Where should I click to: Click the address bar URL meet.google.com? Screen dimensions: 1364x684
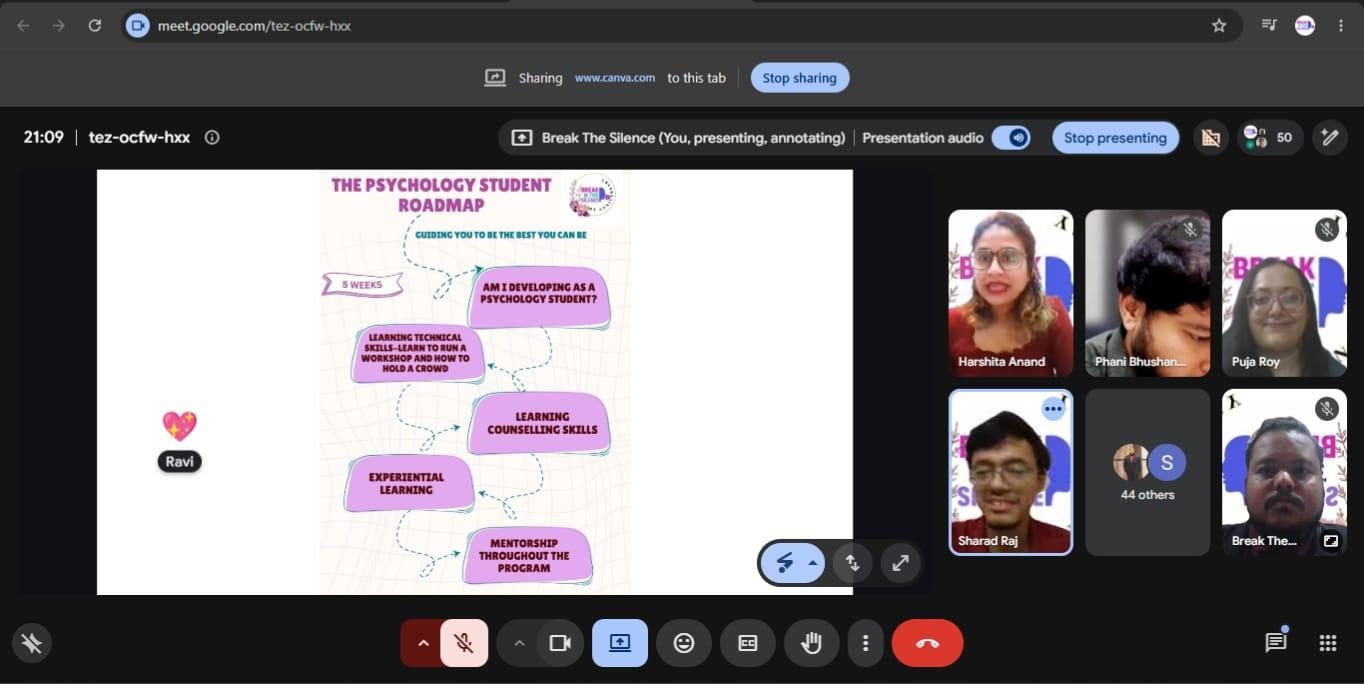tap(254, 26)
